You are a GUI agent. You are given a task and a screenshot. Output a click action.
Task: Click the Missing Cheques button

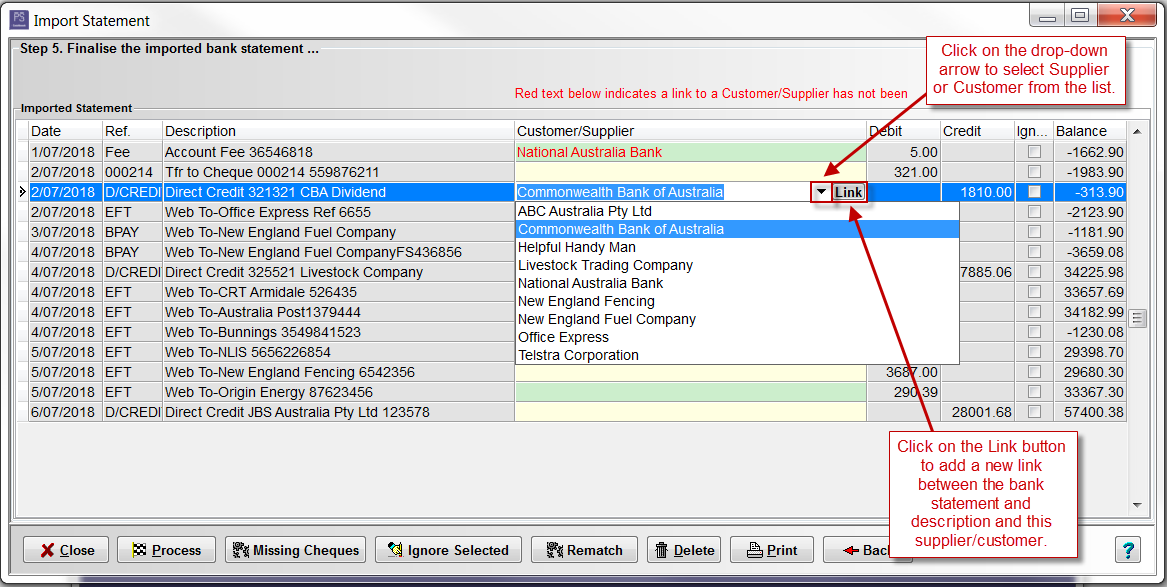click(295, 550)
